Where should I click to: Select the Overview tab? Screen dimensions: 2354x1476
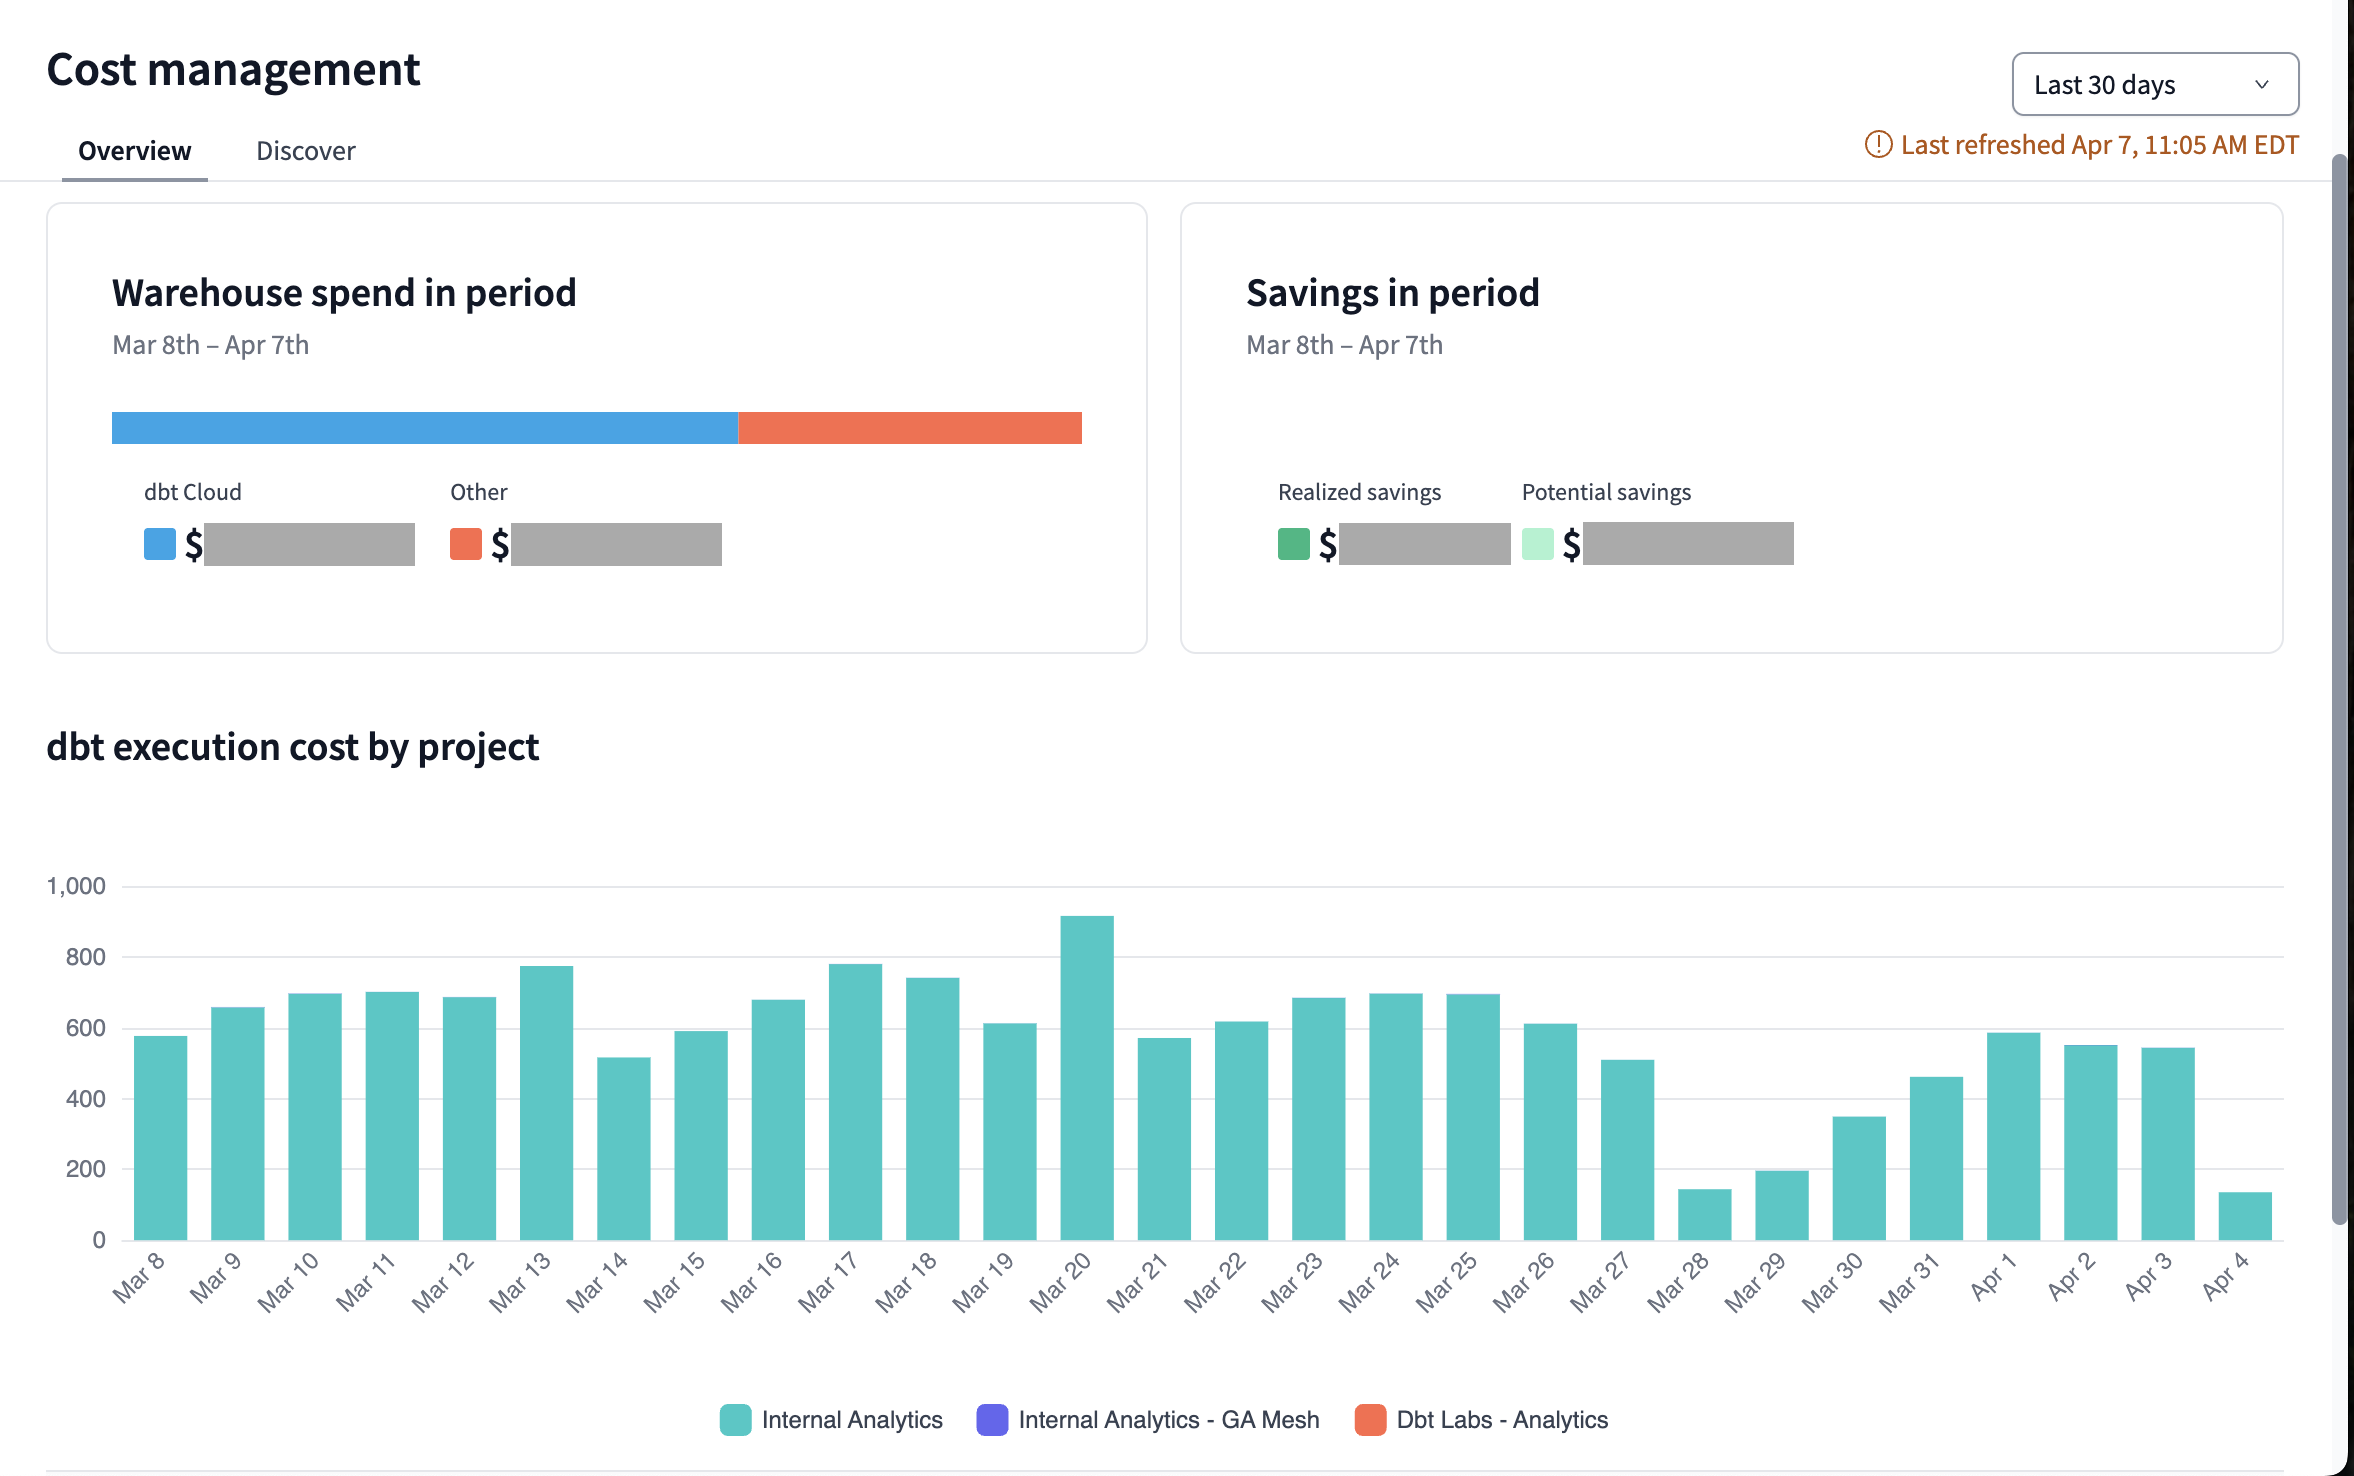tap(134, 150)
